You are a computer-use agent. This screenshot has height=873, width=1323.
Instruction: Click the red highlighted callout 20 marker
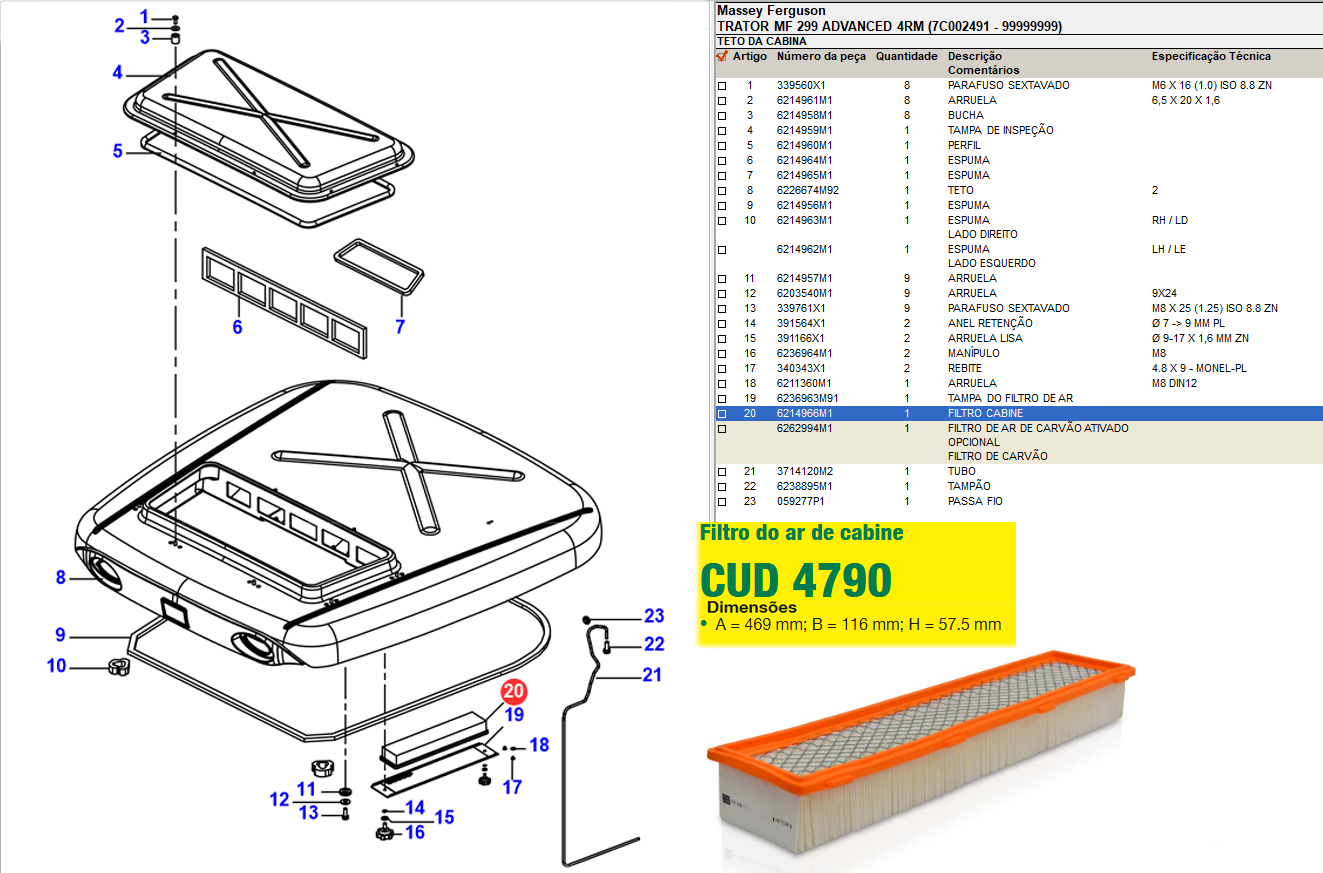point(513,692)
